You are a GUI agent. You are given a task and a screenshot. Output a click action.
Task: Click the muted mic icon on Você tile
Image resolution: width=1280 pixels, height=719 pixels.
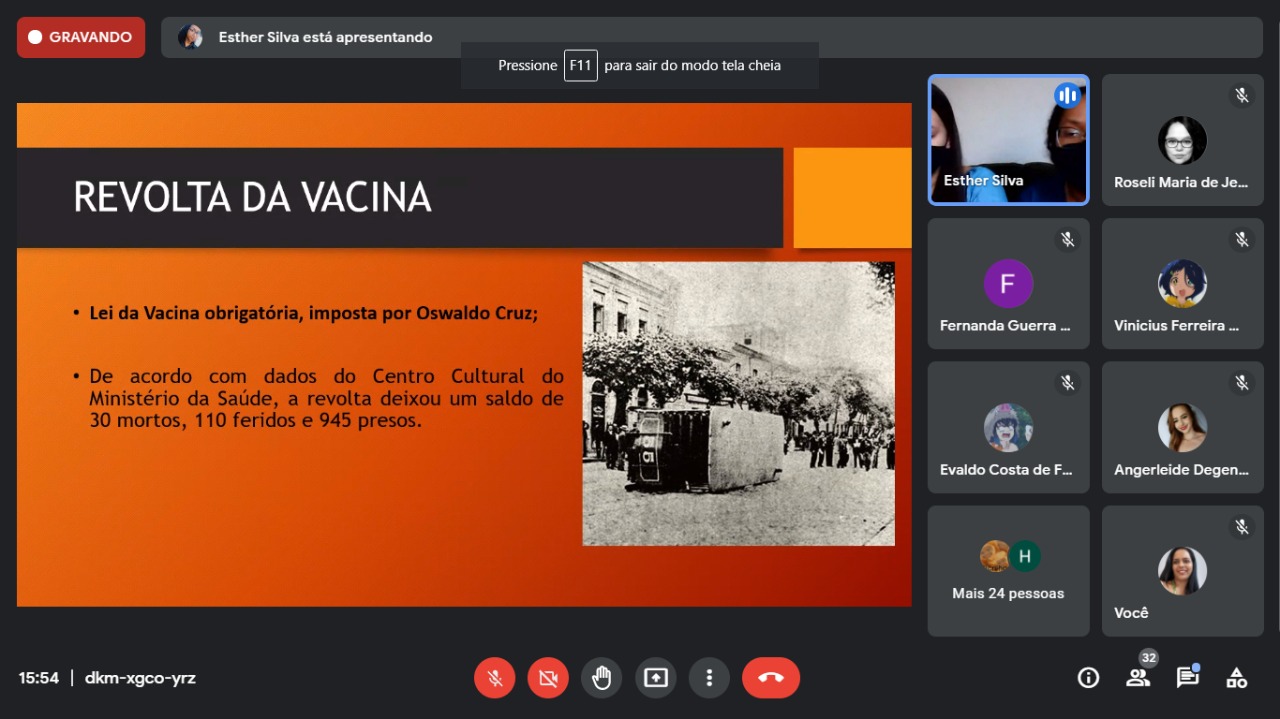(1242, 527)
